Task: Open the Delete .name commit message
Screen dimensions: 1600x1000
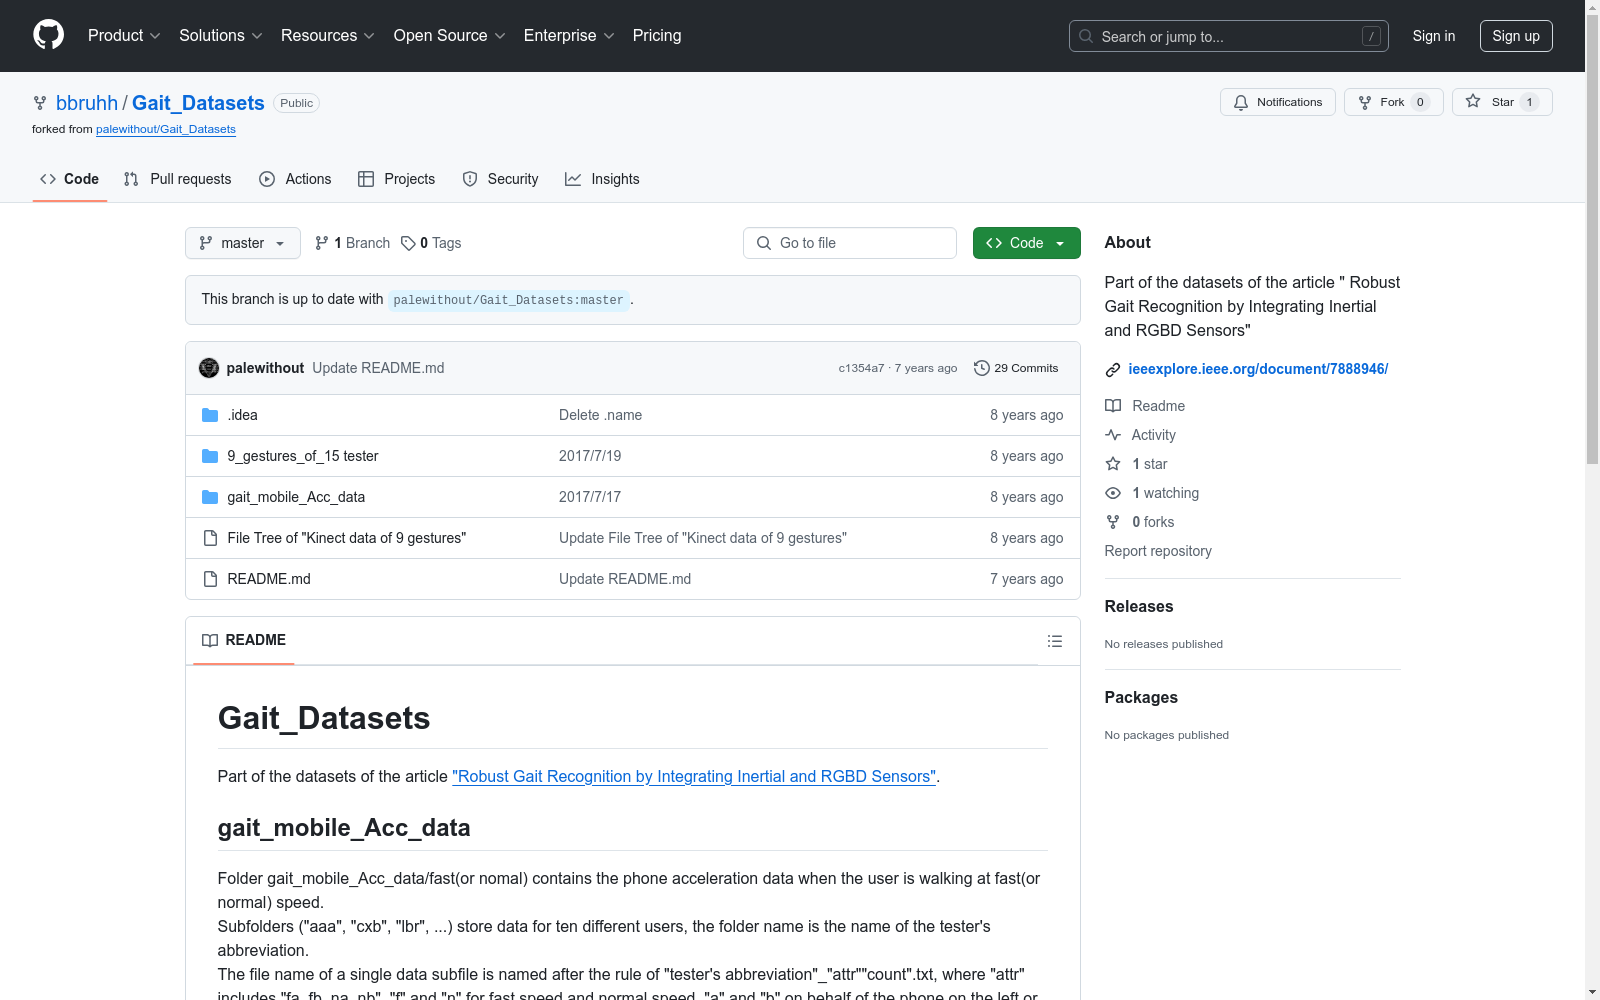Action: (x=600, y=415)
